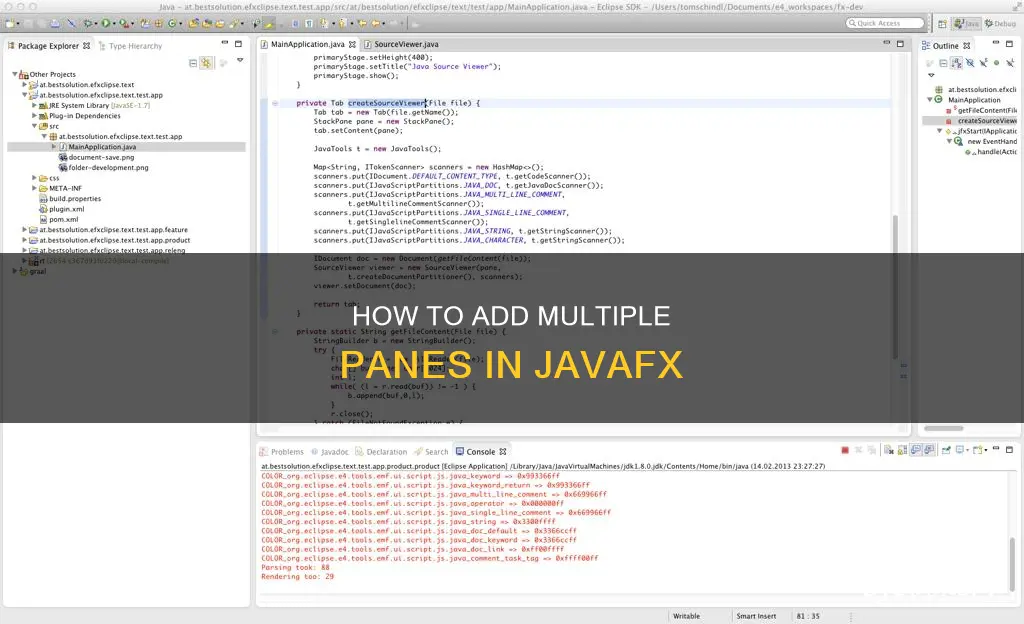1024x624 pixels.
Task: Click the Next Annotation toolbar icon
Action: point(324,23)
